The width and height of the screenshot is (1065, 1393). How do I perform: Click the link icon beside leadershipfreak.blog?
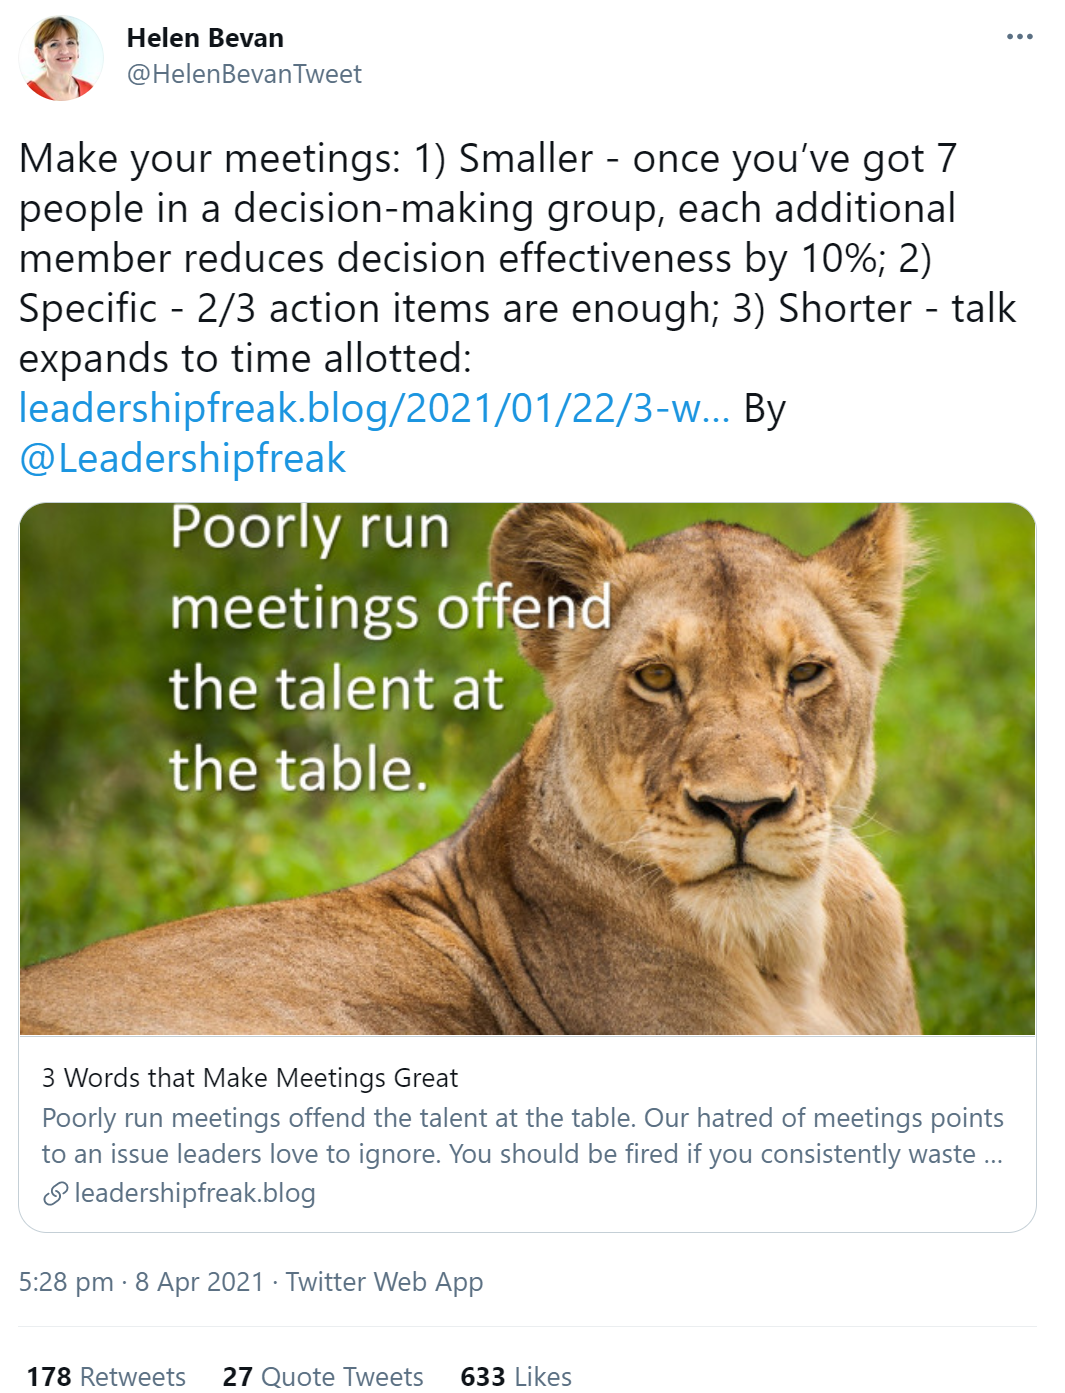[55, 1193]
